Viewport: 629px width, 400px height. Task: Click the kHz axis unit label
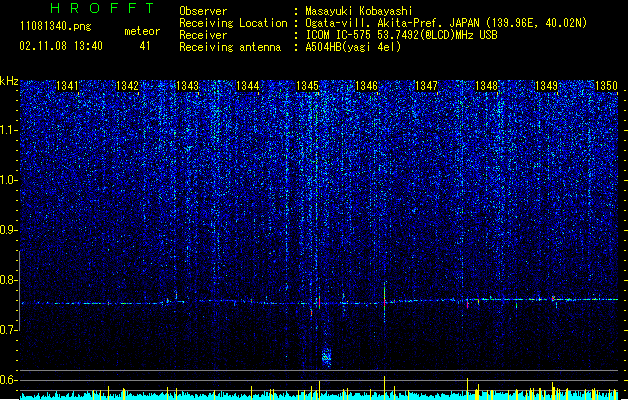click(x=9, y=81)
